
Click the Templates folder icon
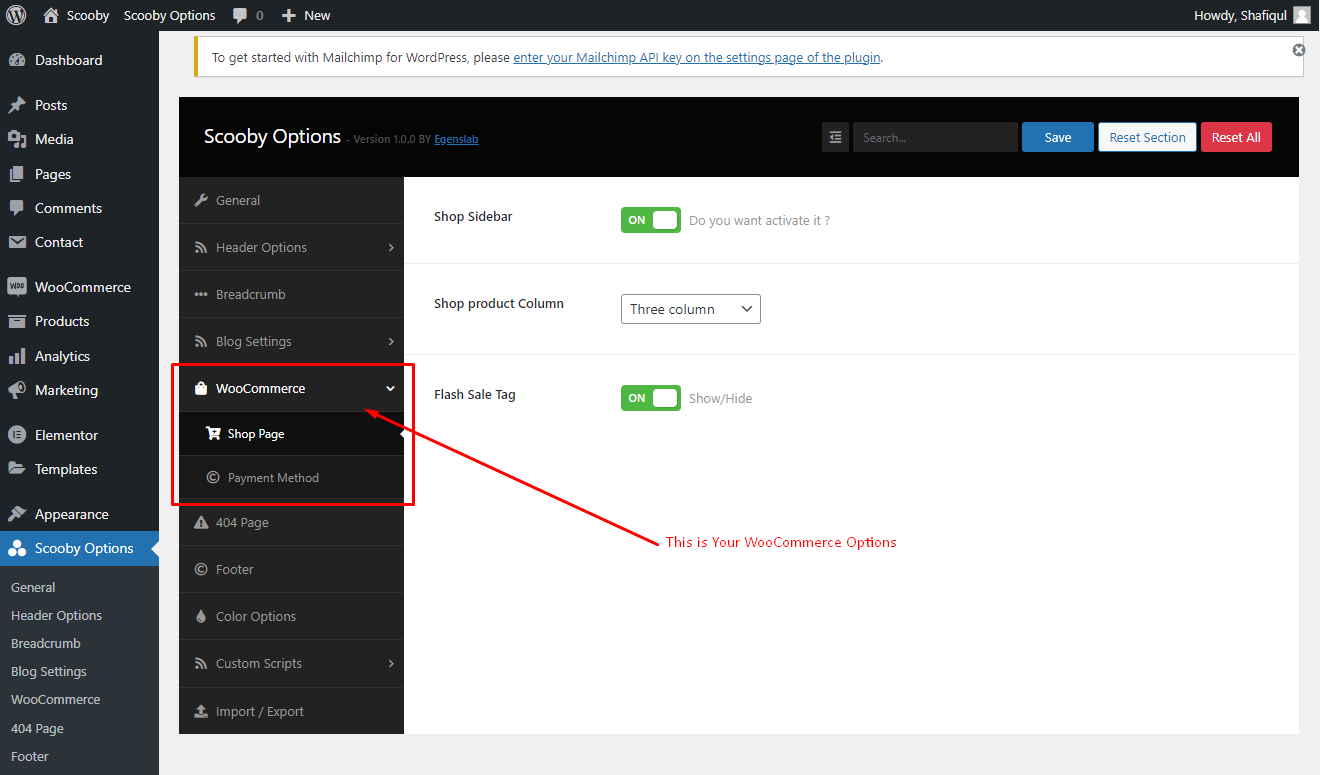pyautogui.click(x=17, y=469)
